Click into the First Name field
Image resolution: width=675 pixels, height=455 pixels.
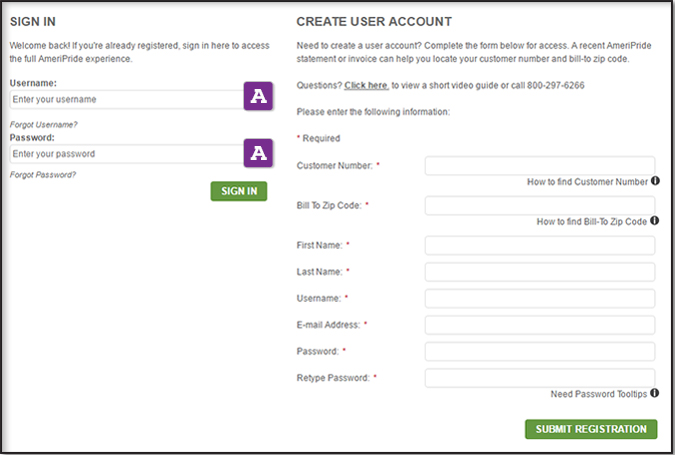(x=539, y=245)
